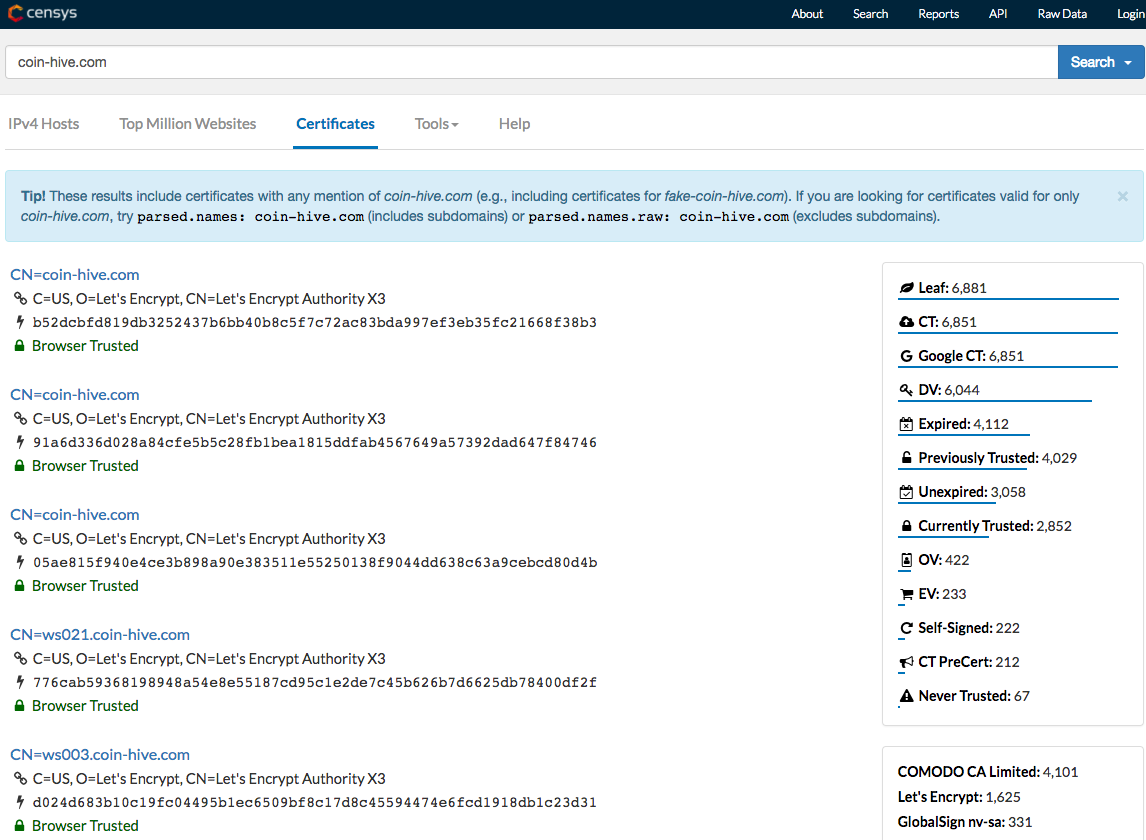Click the CT PreCert megaphone icon
The height and width of the screenshot is (840, 1146).
click(907, 662)
